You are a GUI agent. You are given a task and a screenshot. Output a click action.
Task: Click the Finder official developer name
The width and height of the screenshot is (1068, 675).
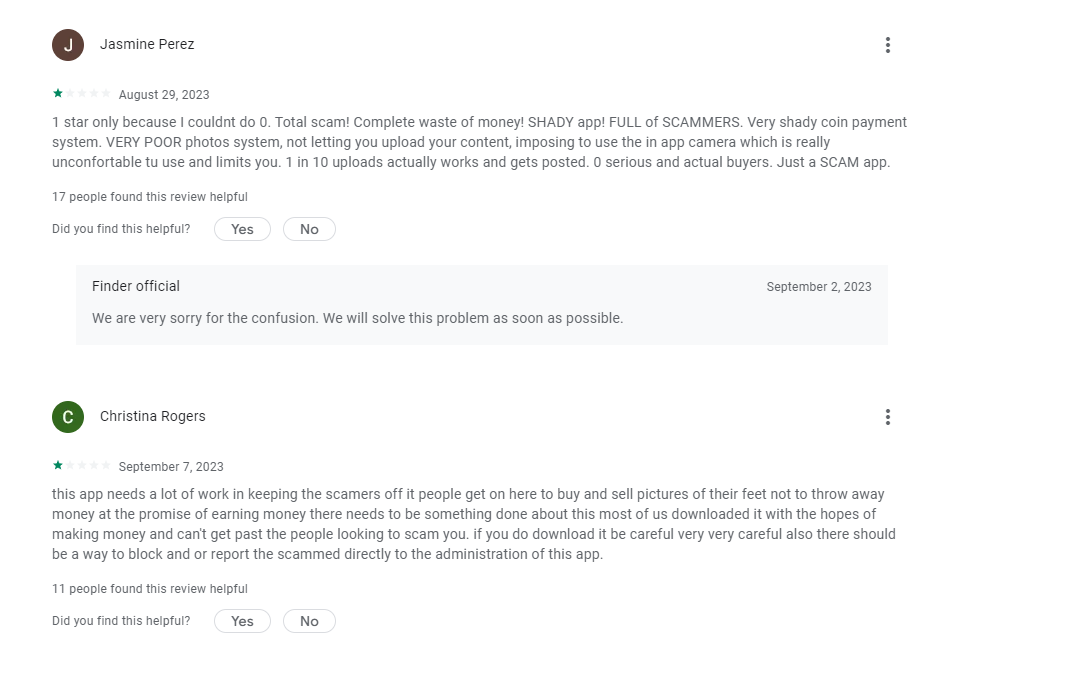(x=136, y=286)
